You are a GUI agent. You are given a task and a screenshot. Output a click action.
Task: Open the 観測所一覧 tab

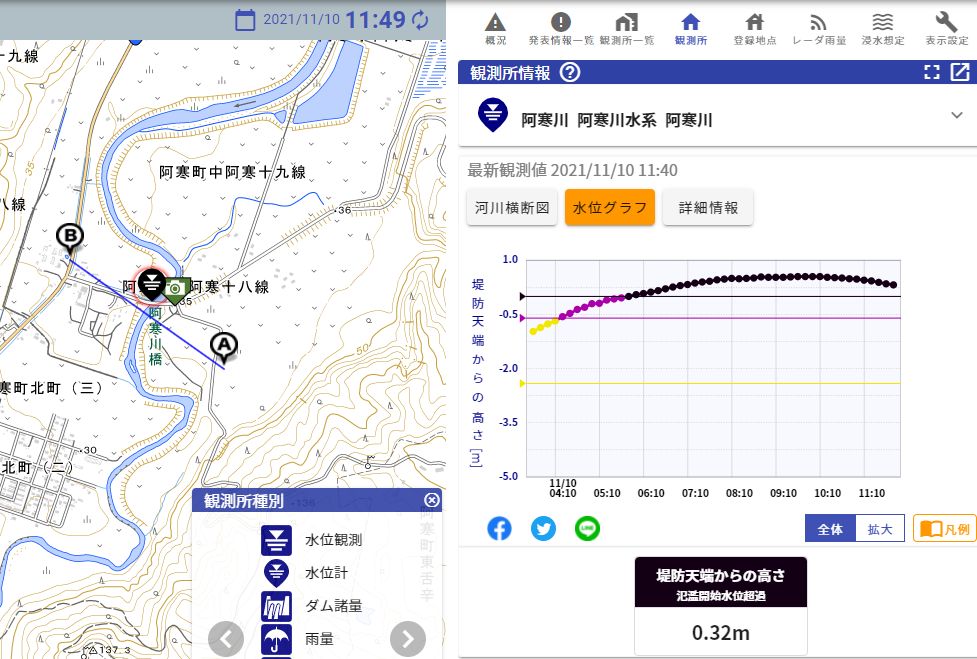[626, 29]
